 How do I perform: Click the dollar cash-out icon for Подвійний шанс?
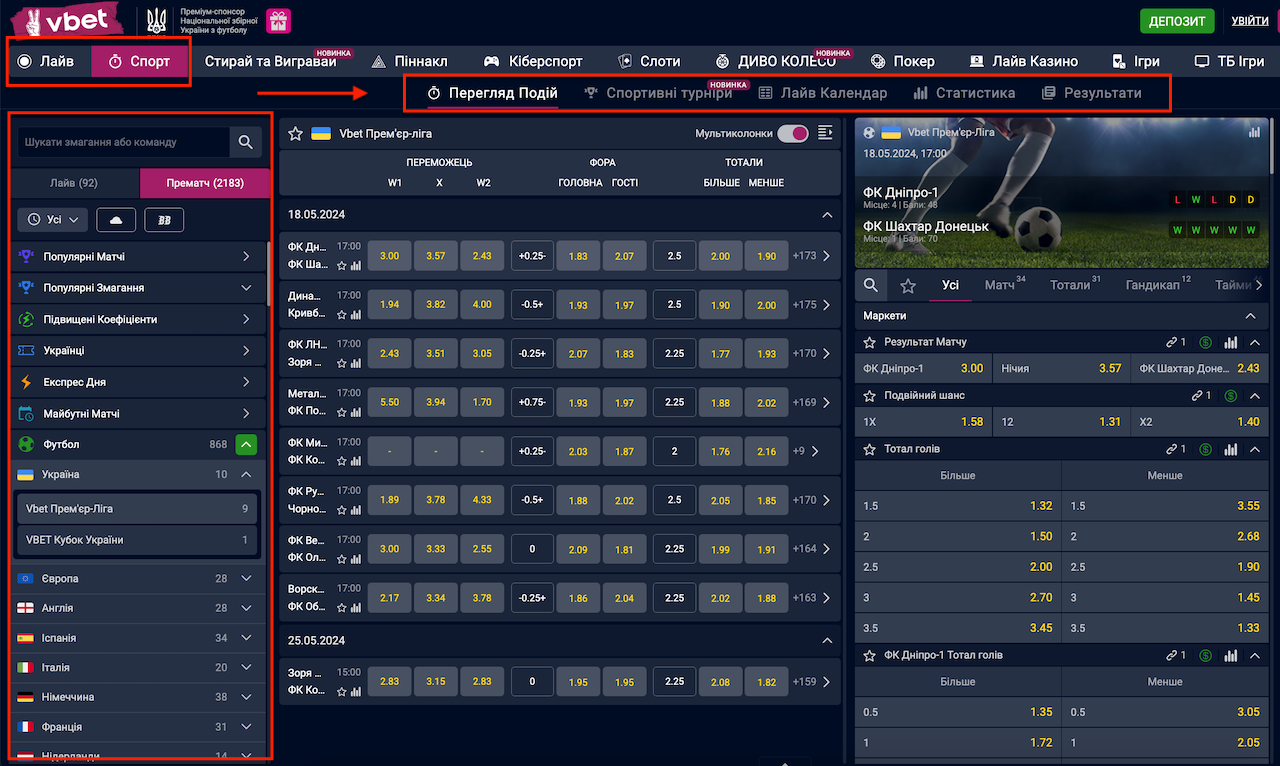coord(1231,396)
